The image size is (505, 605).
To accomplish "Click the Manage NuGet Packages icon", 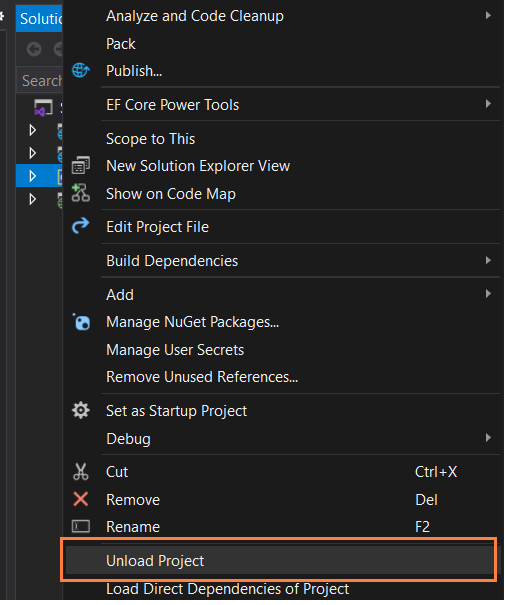I will click(x=81, y=322).
